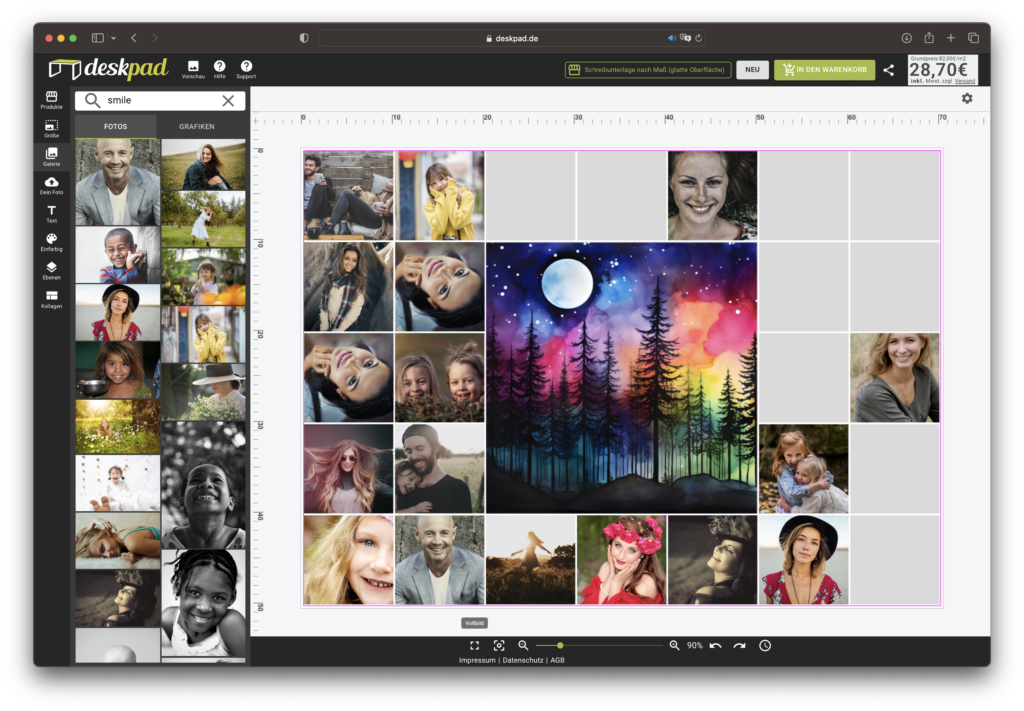1024x711 pixels.
Task: Select the Text tool
Action: coord(51,213)
